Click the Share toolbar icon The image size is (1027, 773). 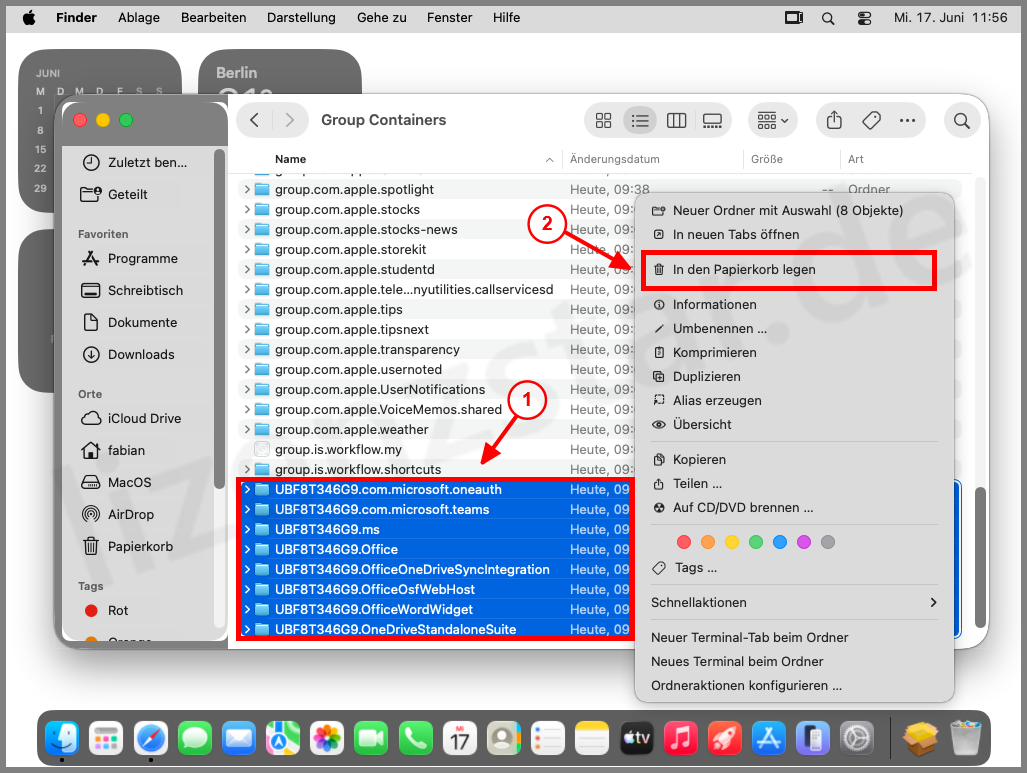pyautogui.click(x=834, y=121)
